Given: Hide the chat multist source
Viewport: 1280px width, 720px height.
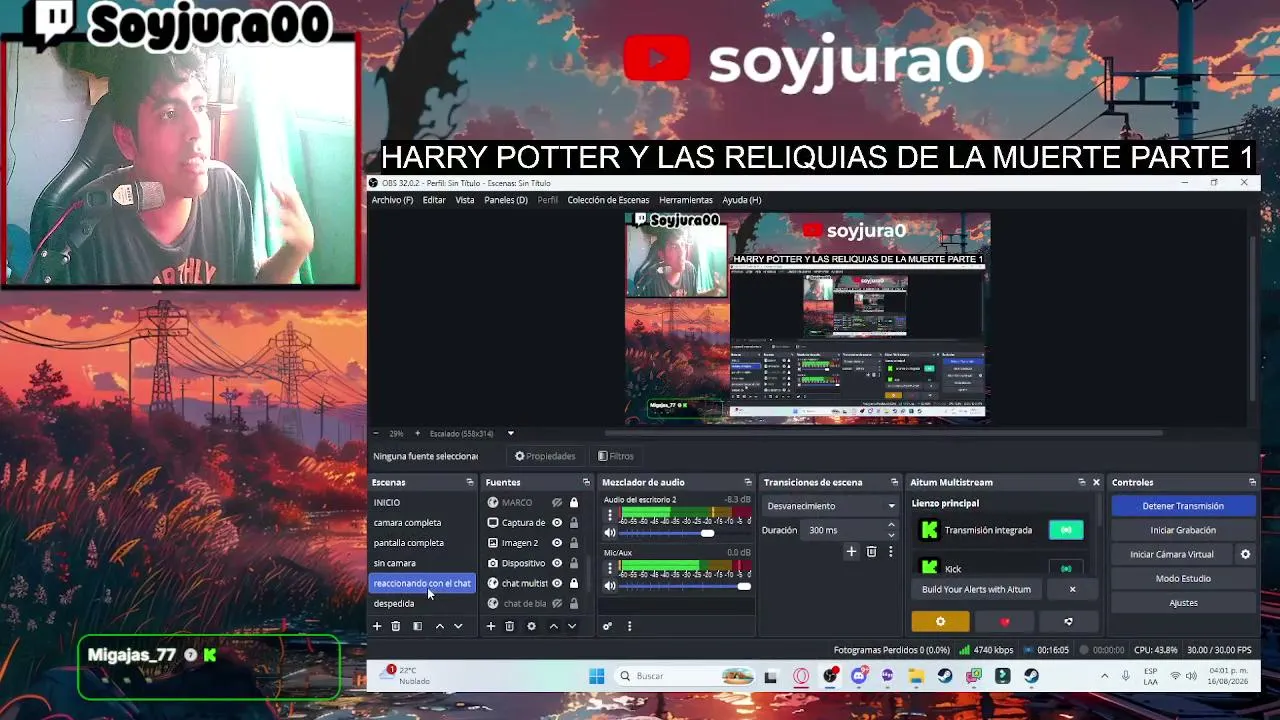Looking at the screenshot, I should click(557, 583).
